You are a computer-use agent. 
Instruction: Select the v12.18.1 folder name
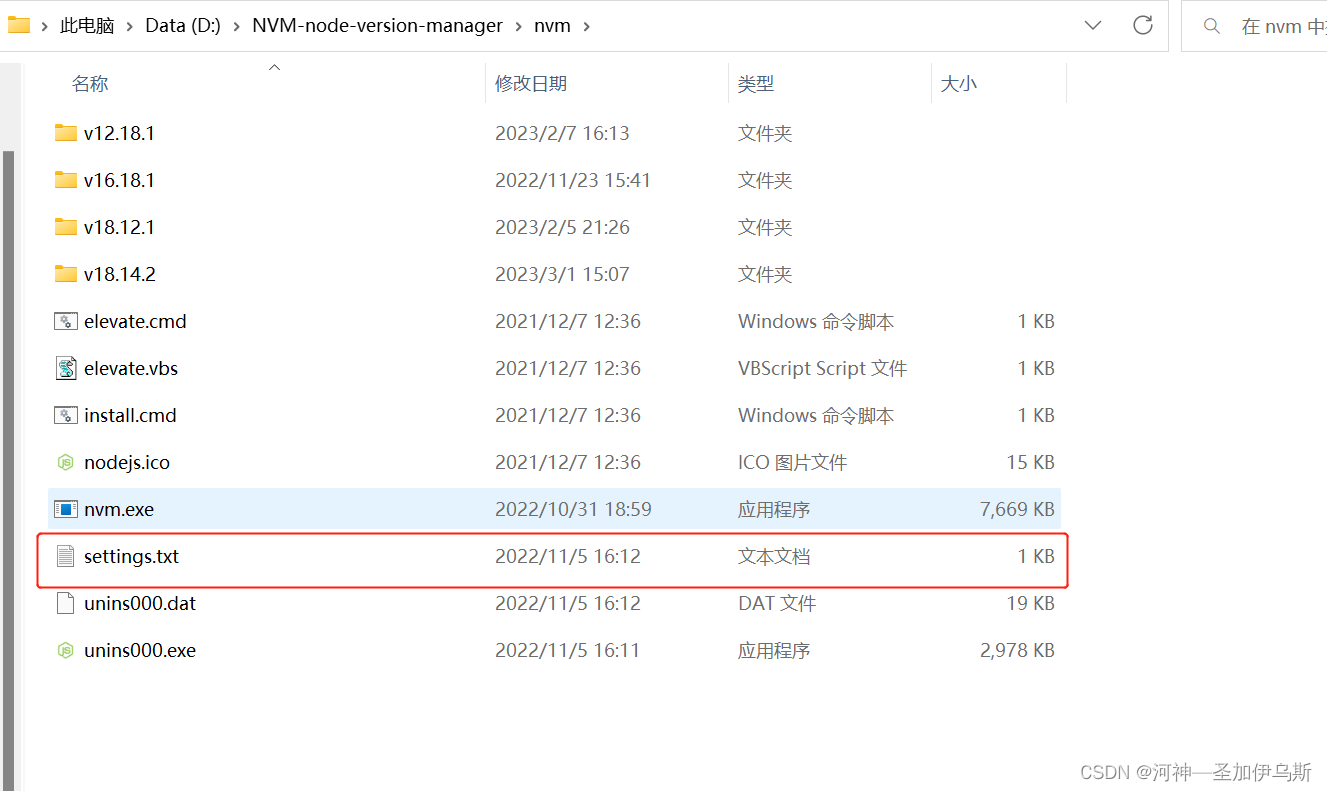point(119,133)
